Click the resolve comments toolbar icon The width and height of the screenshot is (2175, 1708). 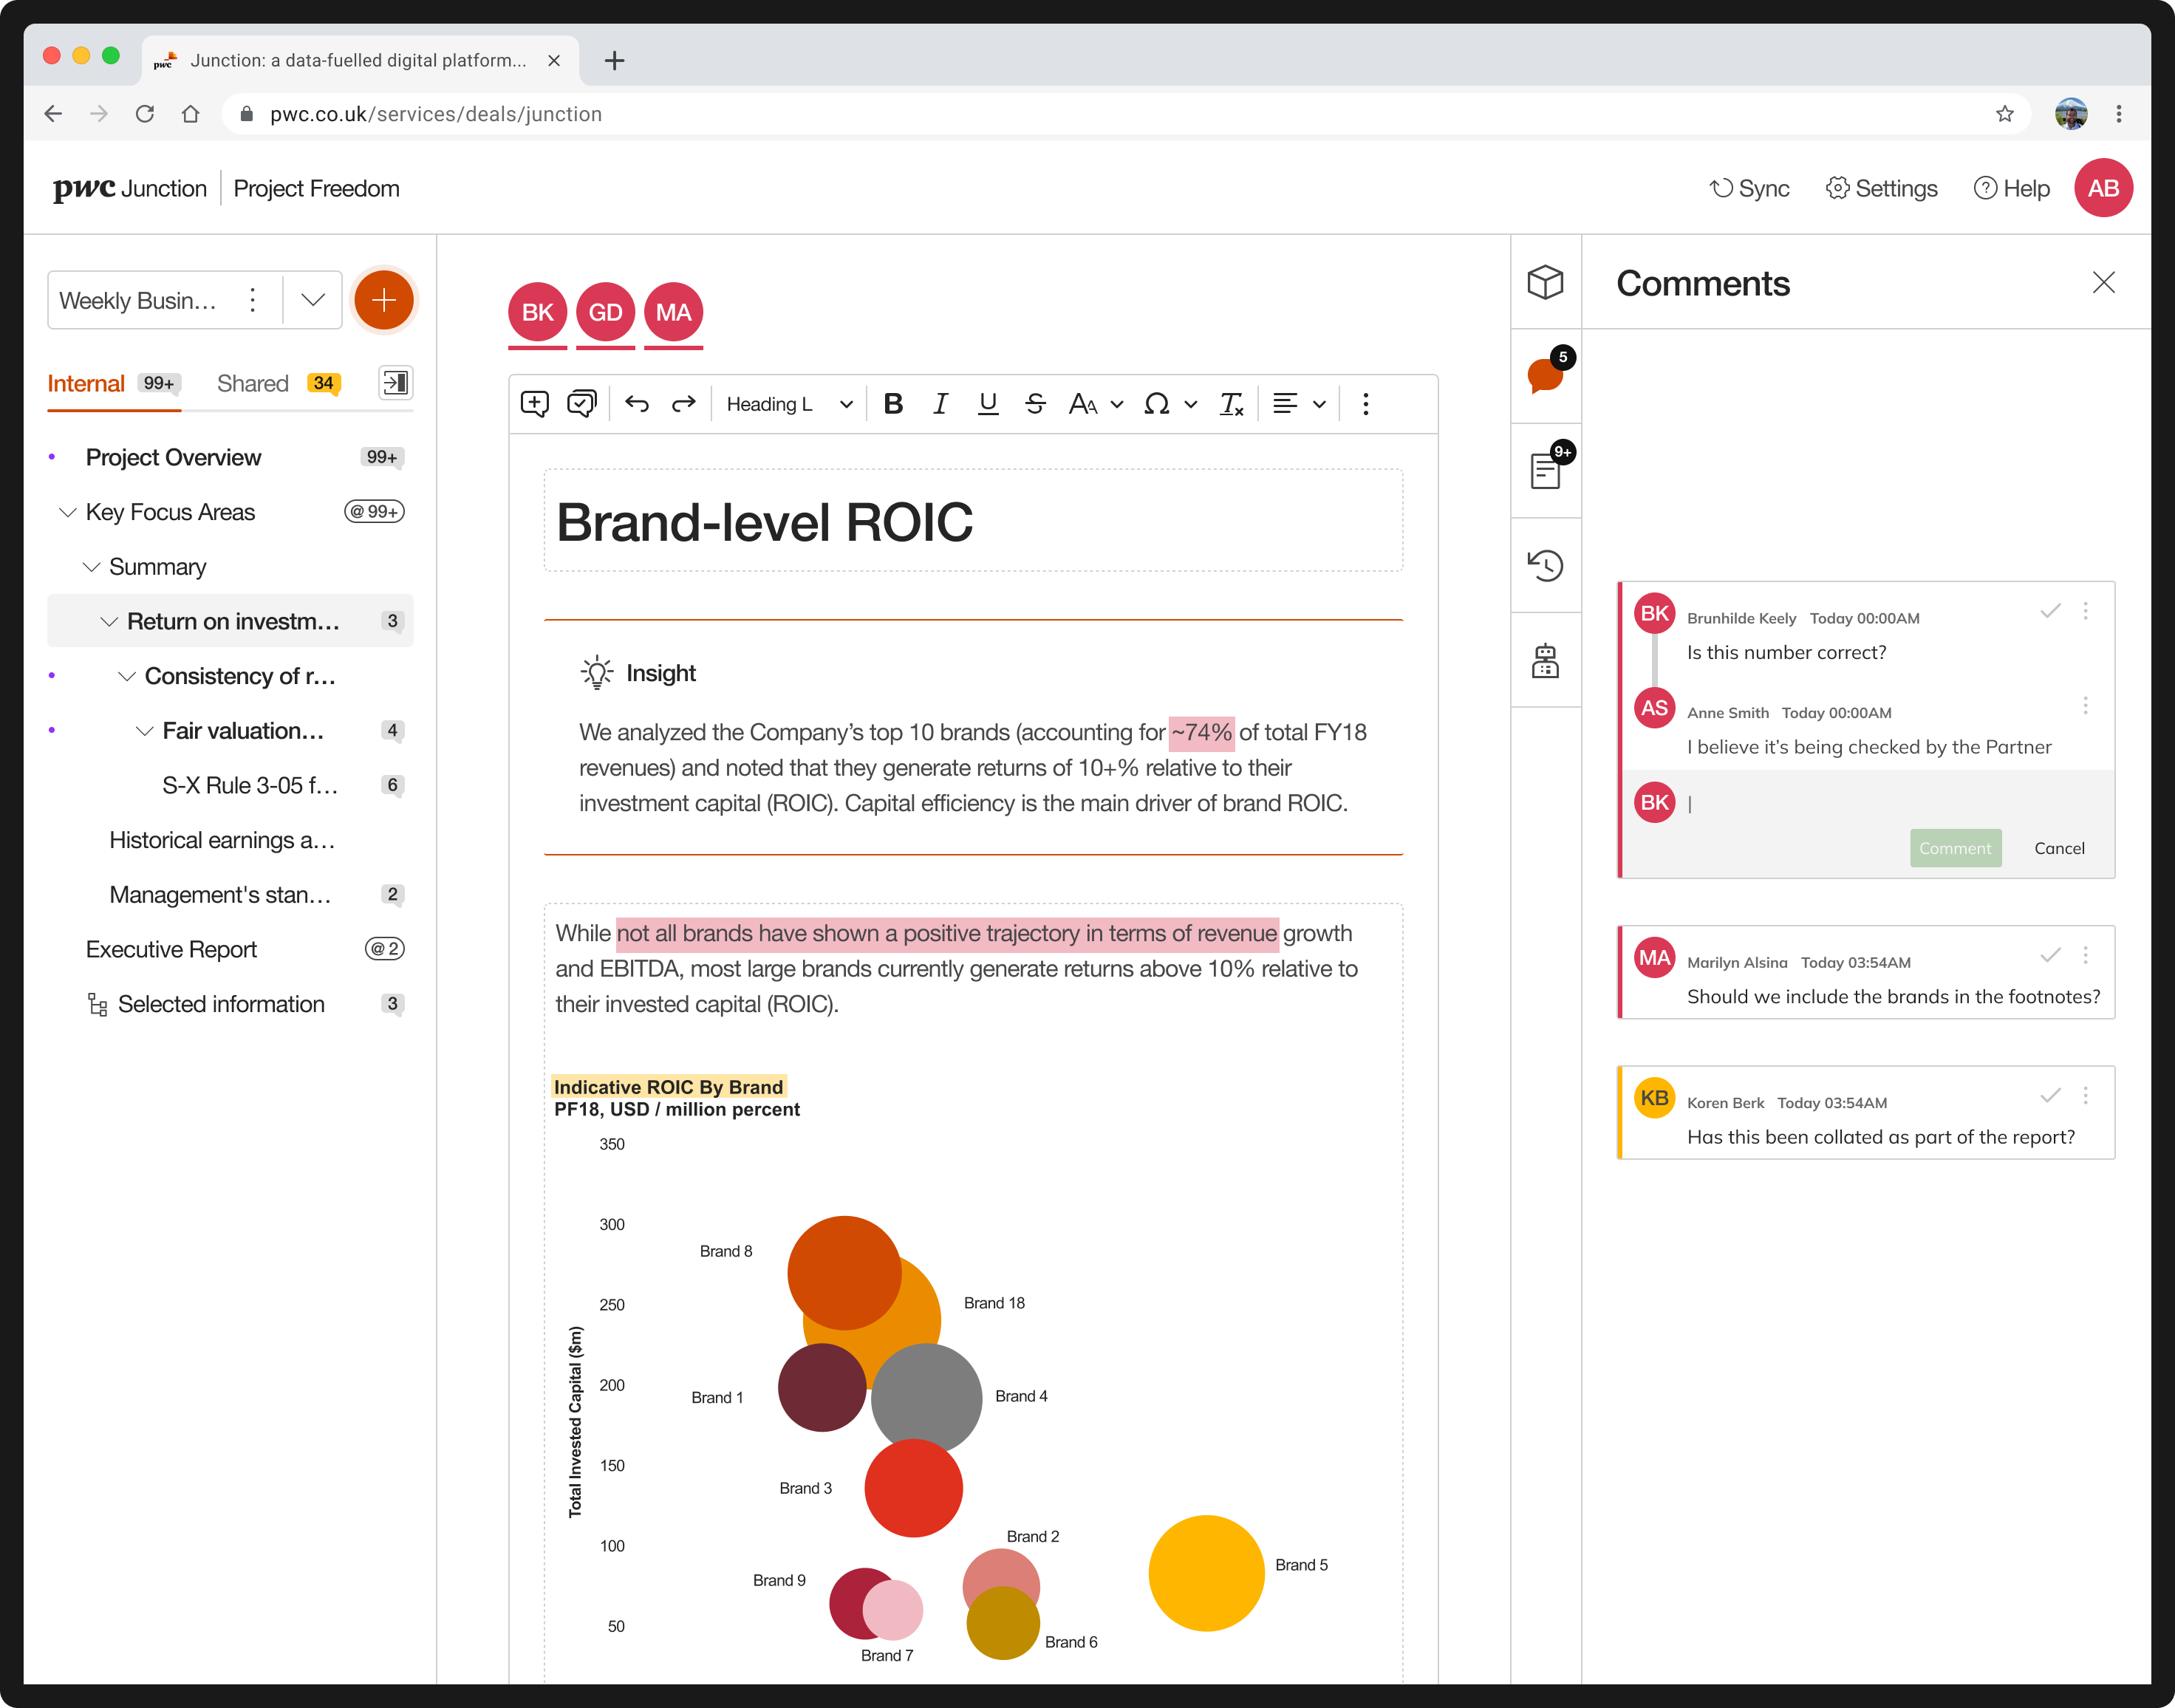coord(581,404)
